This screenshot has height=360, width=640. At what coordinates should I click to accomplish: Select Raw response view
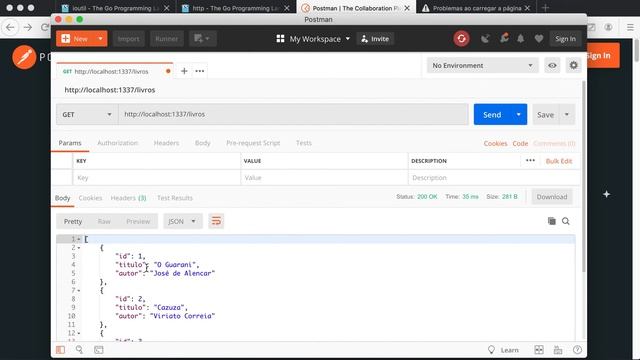click(x=104, y=221)
